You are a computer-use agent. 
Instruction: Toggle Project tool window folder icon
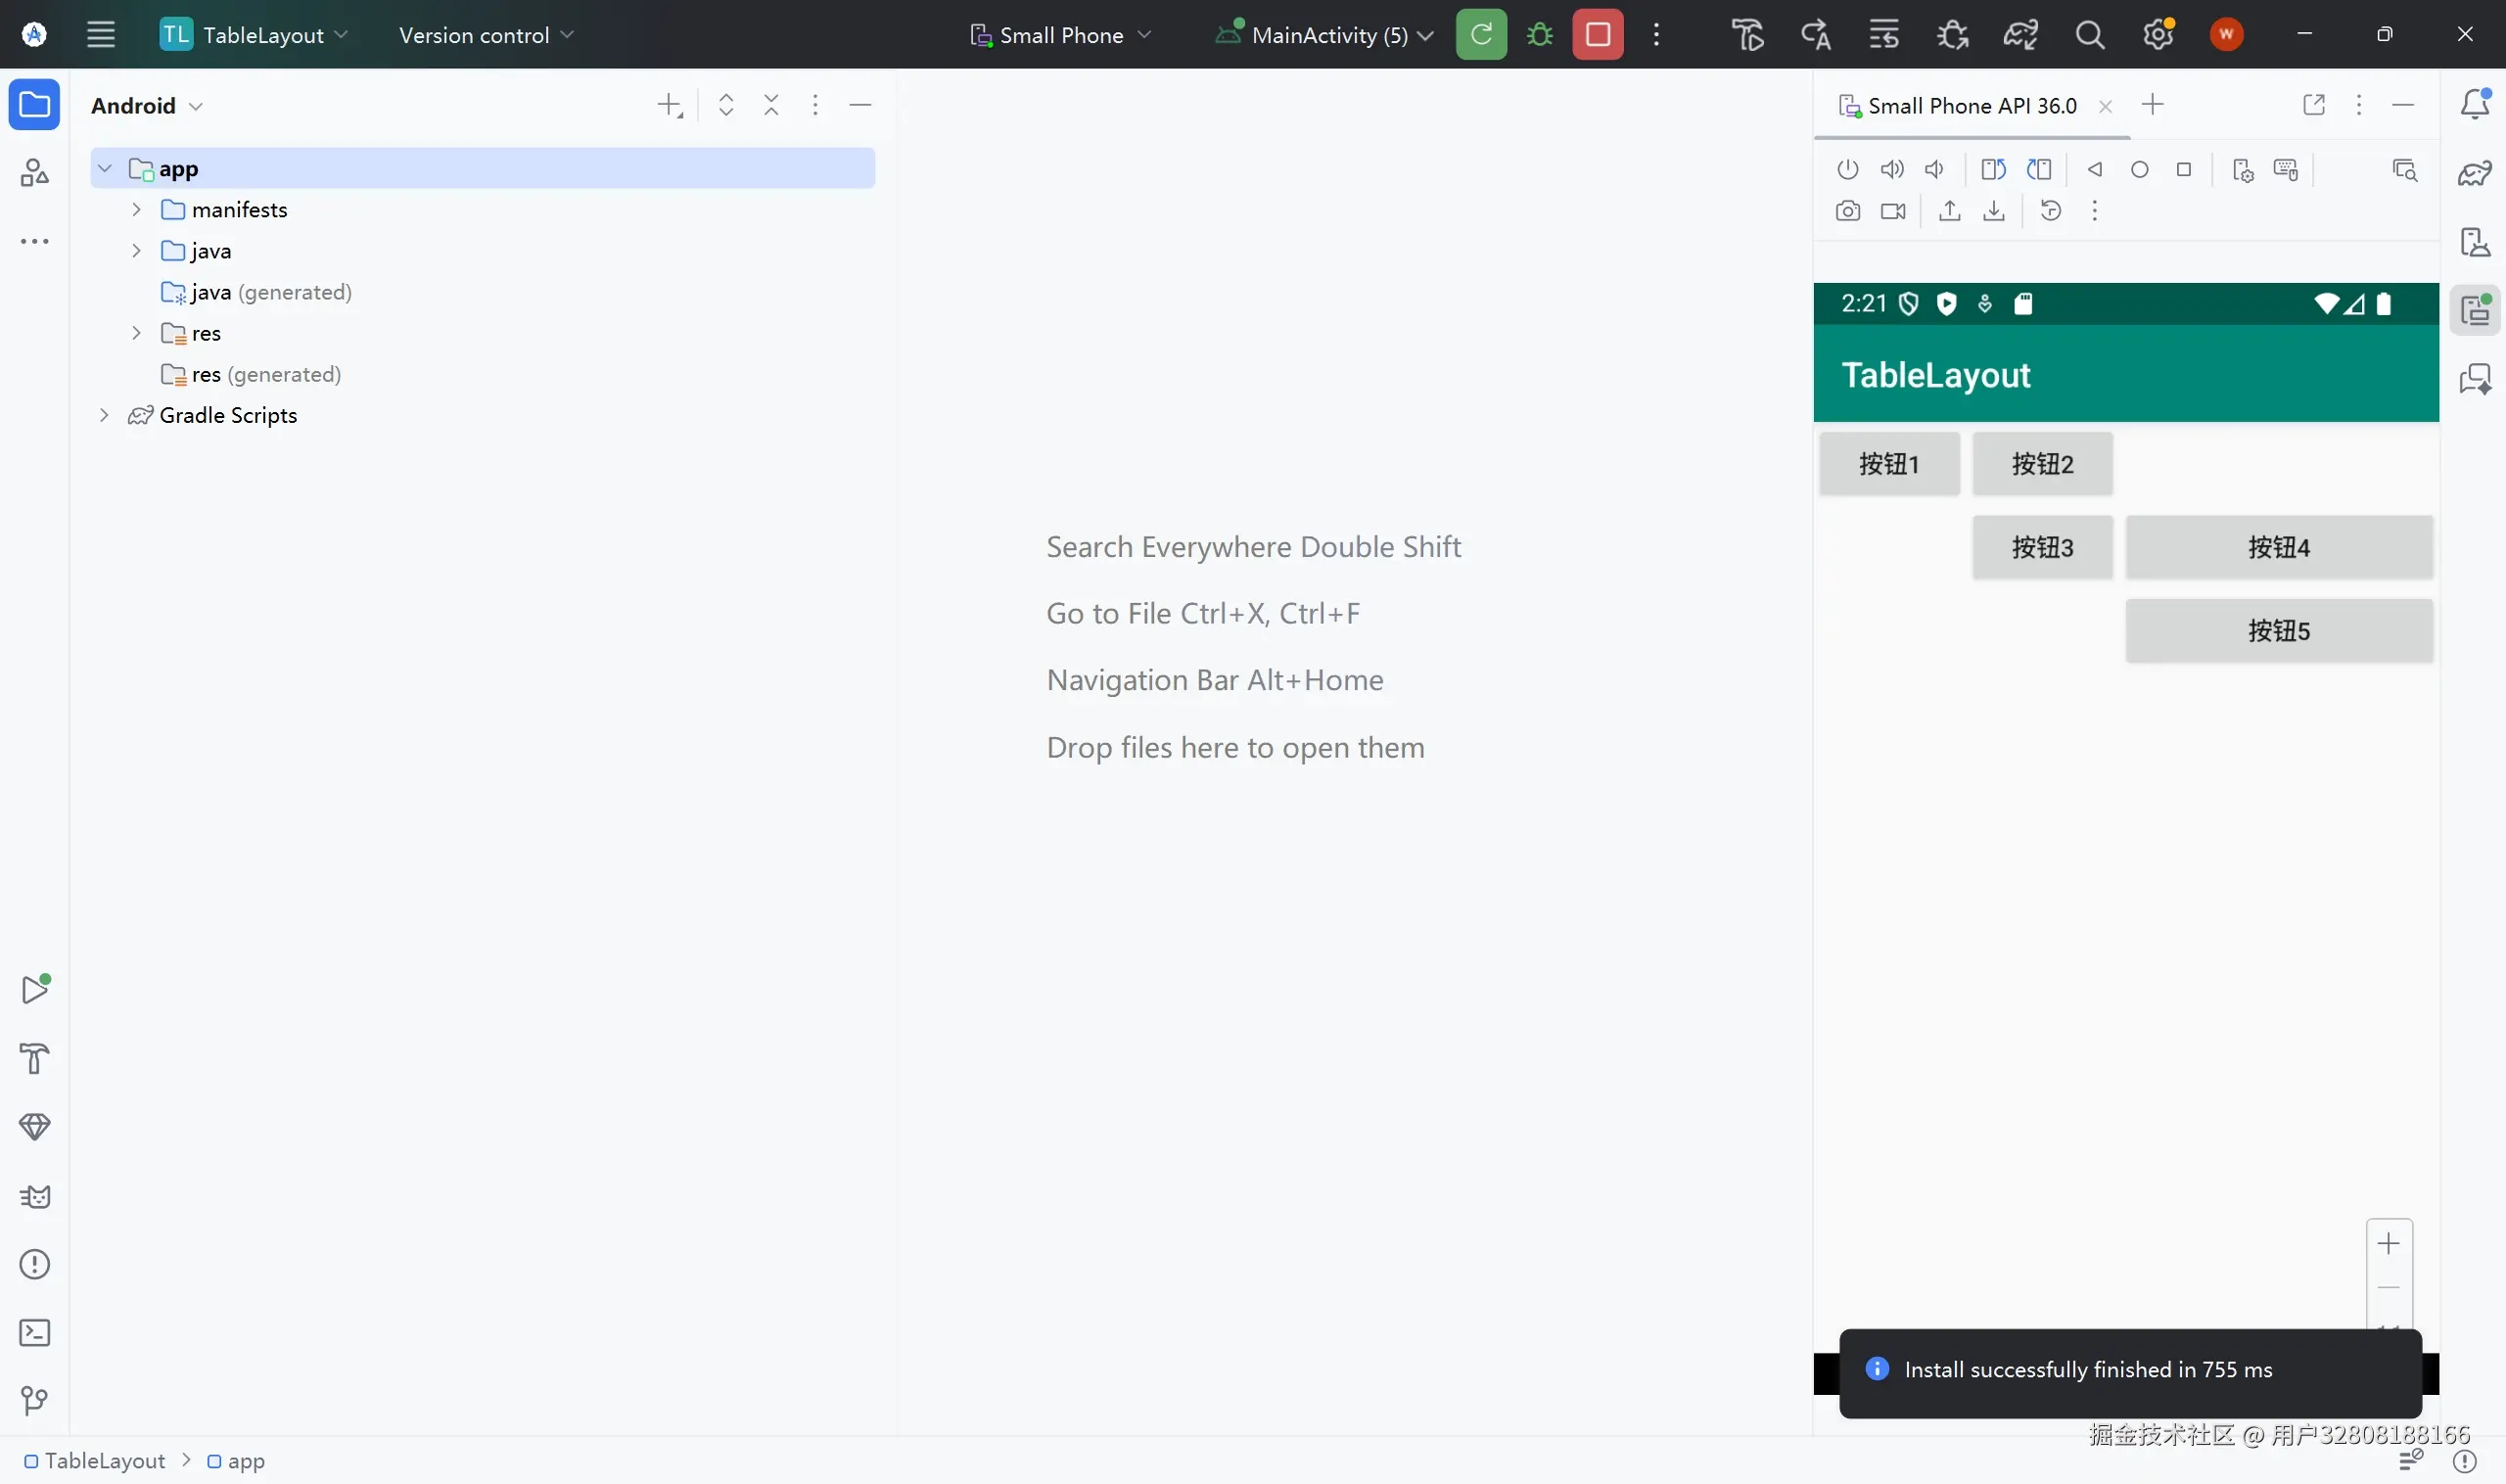tap(35, 104)
